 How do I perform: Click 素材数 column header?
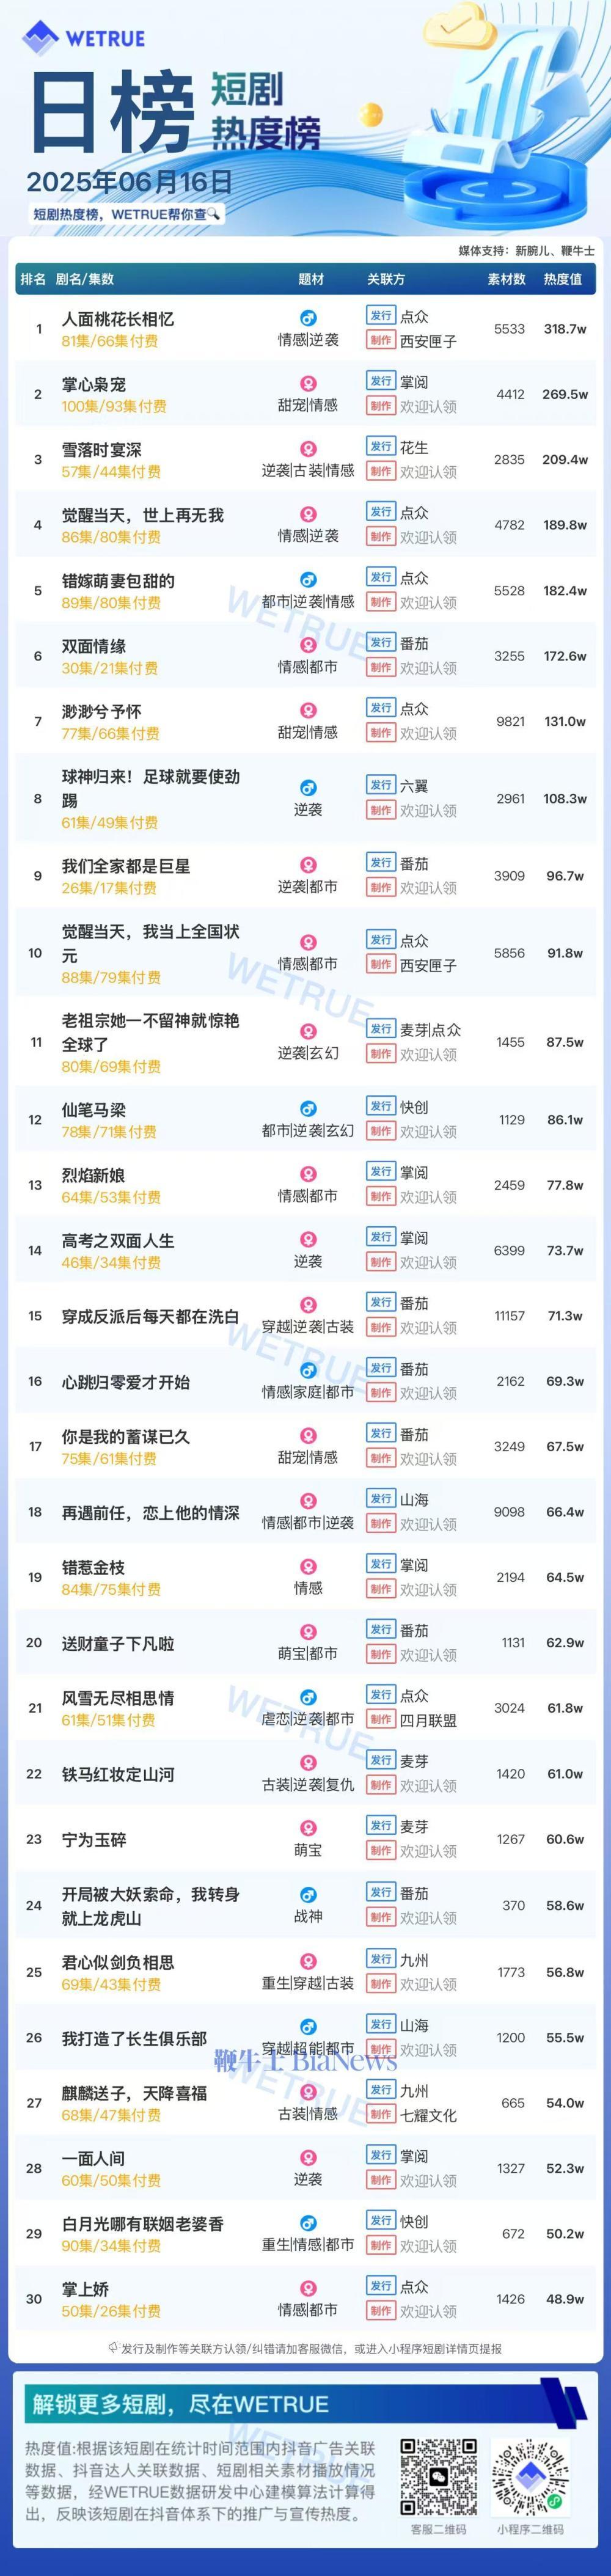click(507, 279)
